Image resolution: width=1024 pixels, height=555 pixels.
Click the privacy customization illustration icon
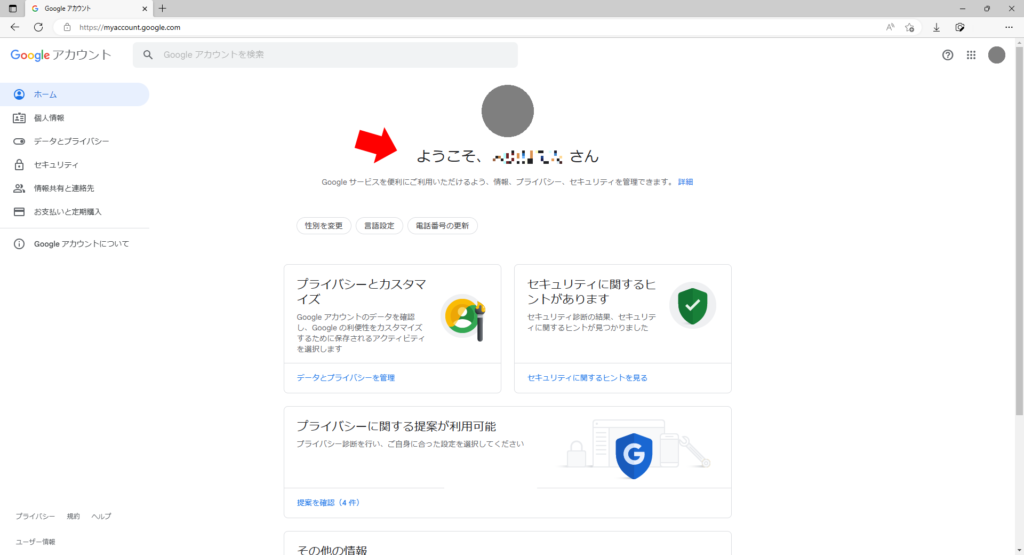click(x=464, y=318)
